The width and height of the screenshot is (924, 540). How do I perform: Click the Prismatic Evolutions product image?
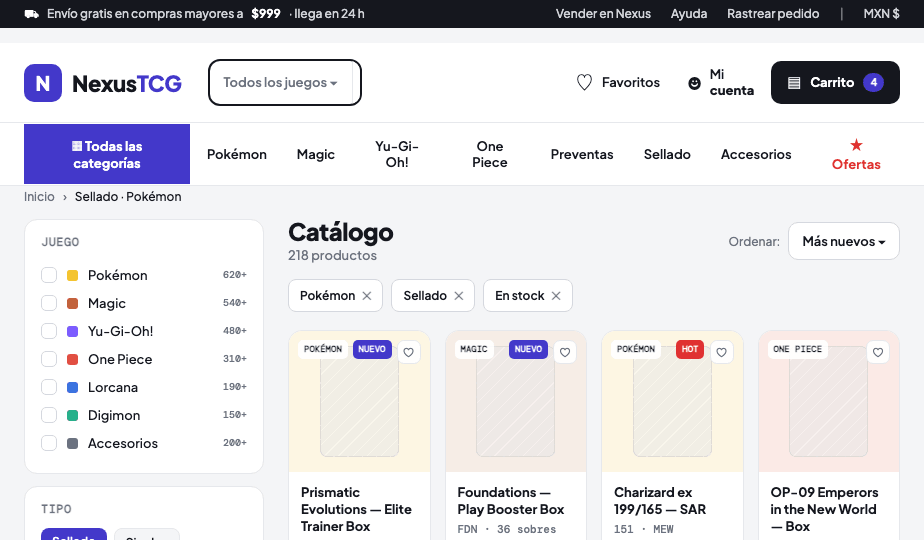click(x=359, y=401)
